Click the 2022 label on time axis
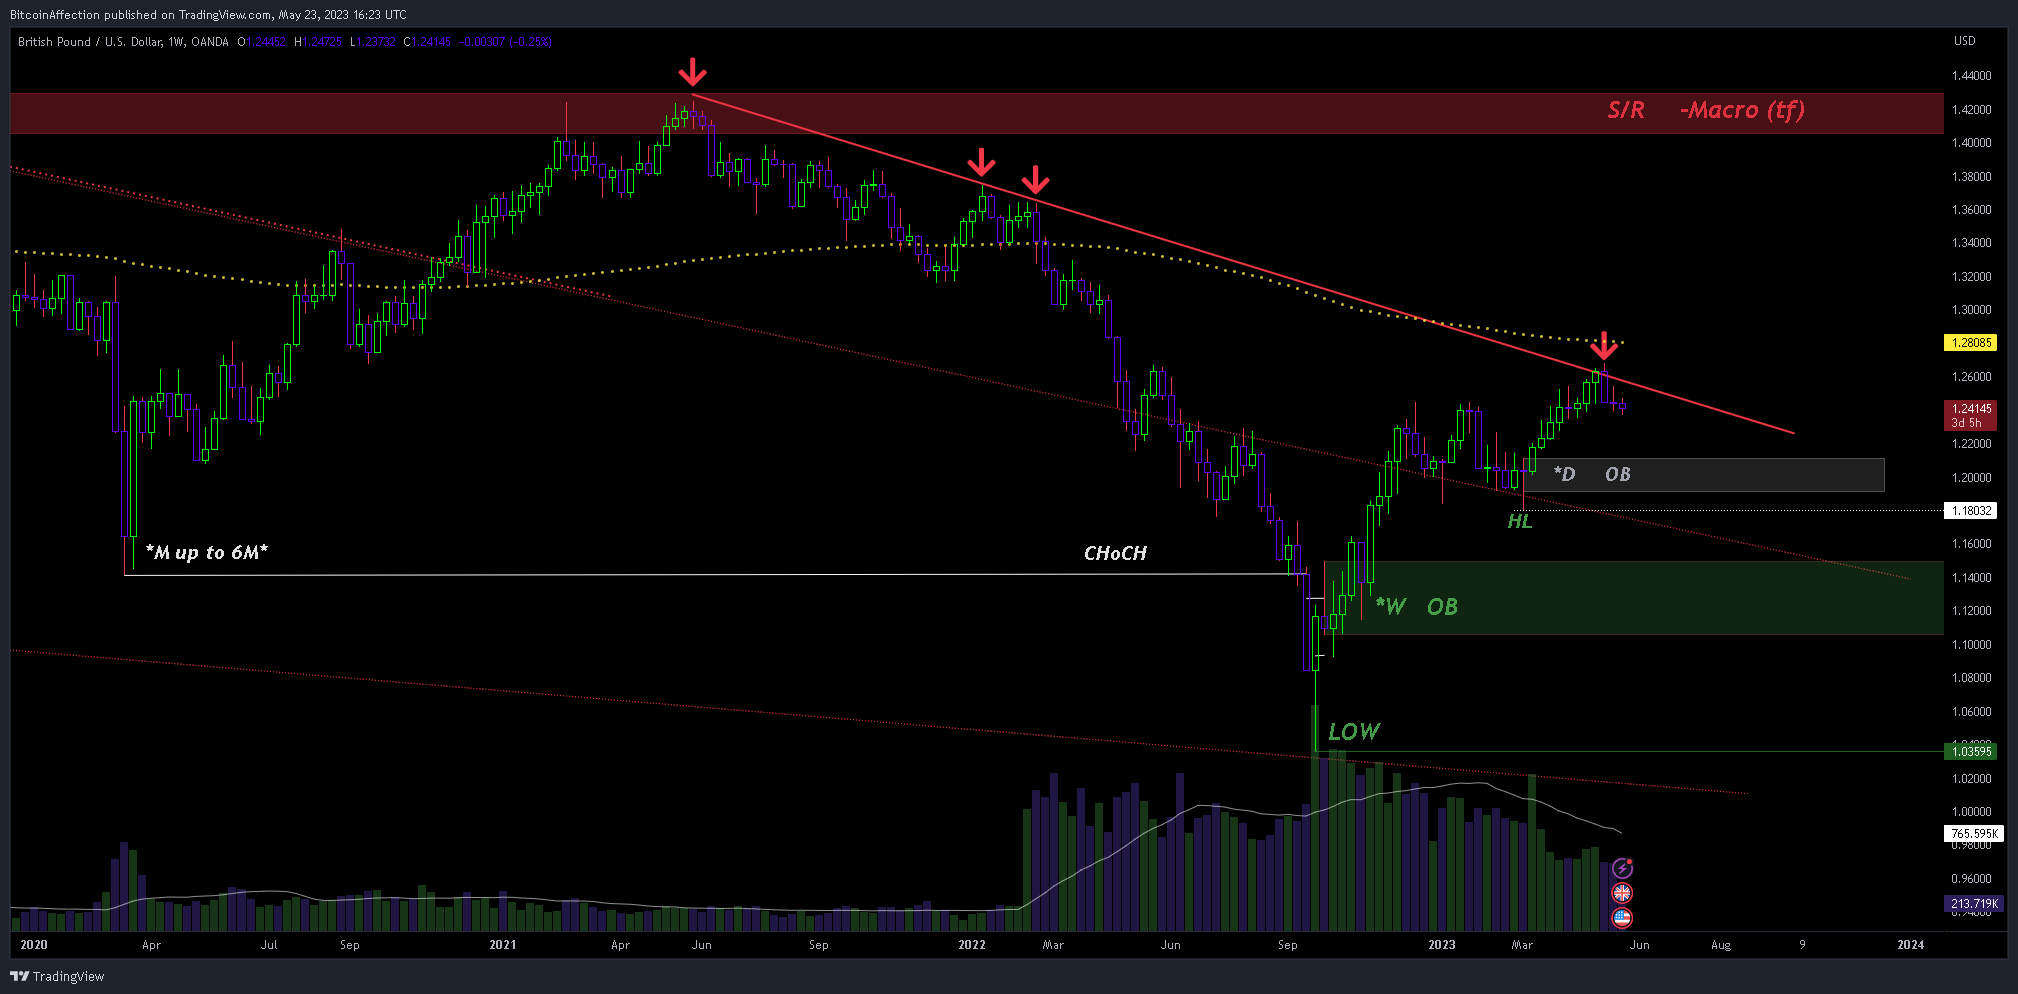Viewport: 2018px width, 994px height. (x=972, y=945)
